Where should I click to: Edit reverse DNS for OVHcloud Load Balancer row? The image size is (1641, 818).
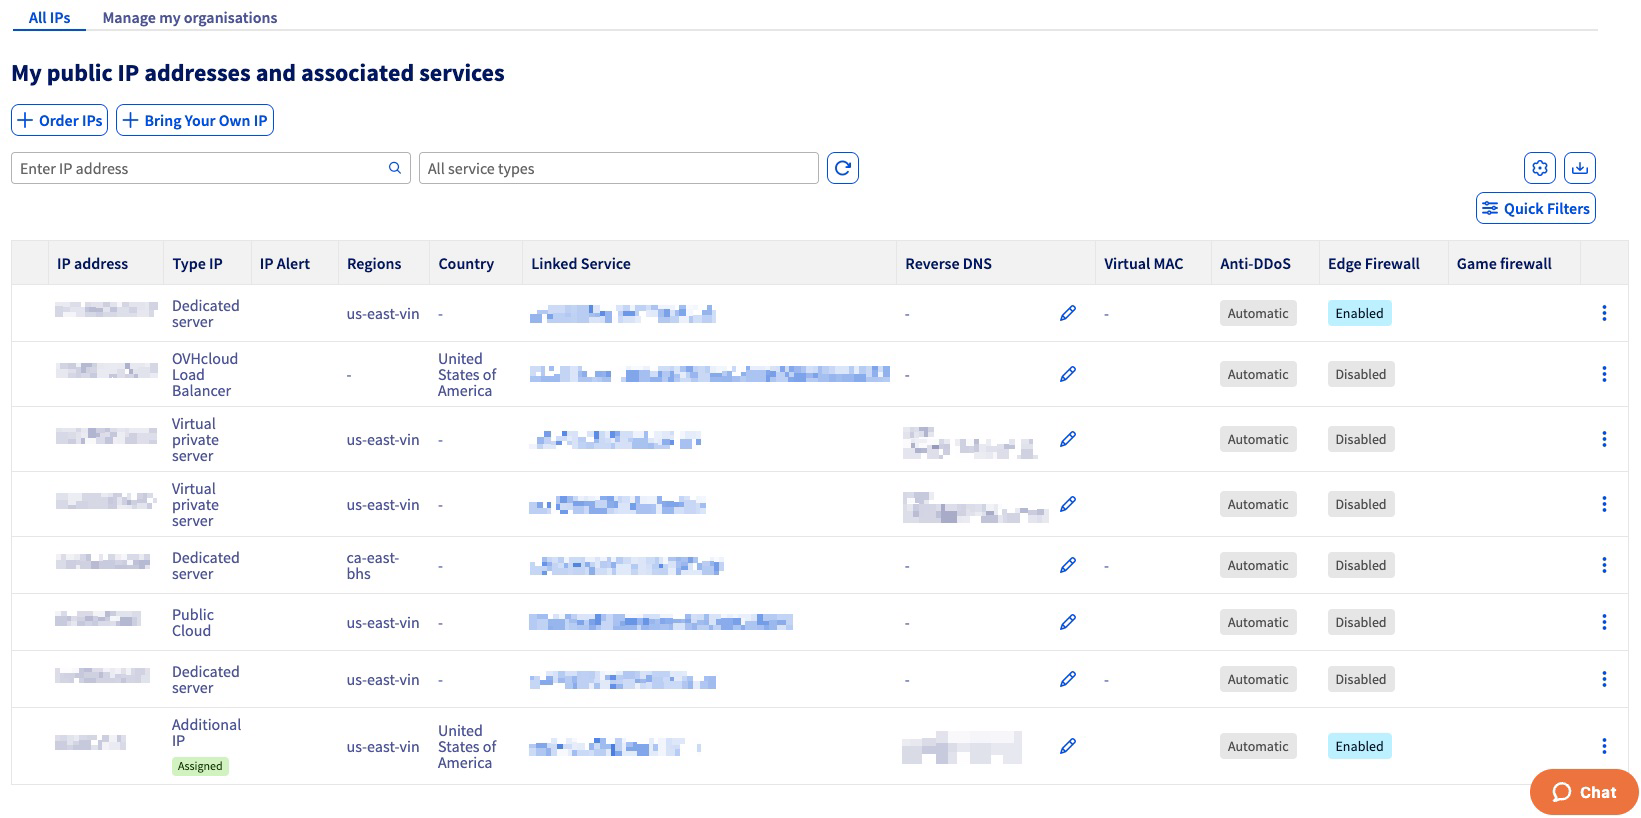[1068, 374]
